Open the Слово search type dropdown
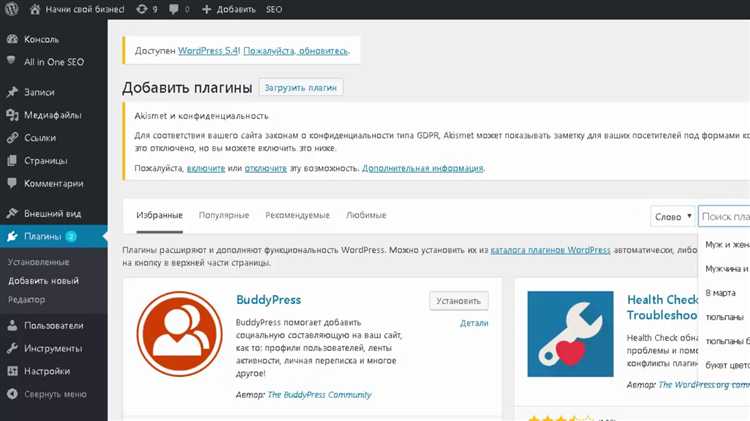 (x=673, y=217)
